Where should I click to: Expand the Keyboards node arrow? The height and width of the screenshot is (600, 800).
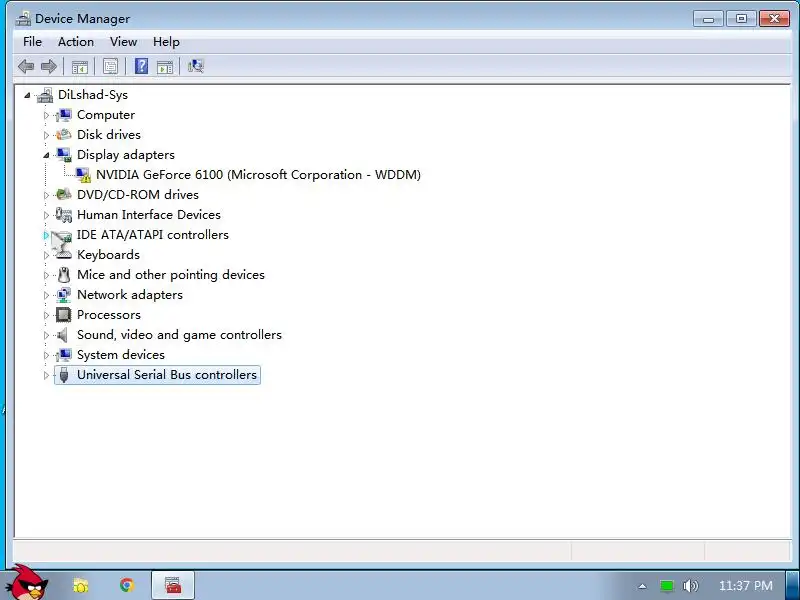[x=46, y=255]
